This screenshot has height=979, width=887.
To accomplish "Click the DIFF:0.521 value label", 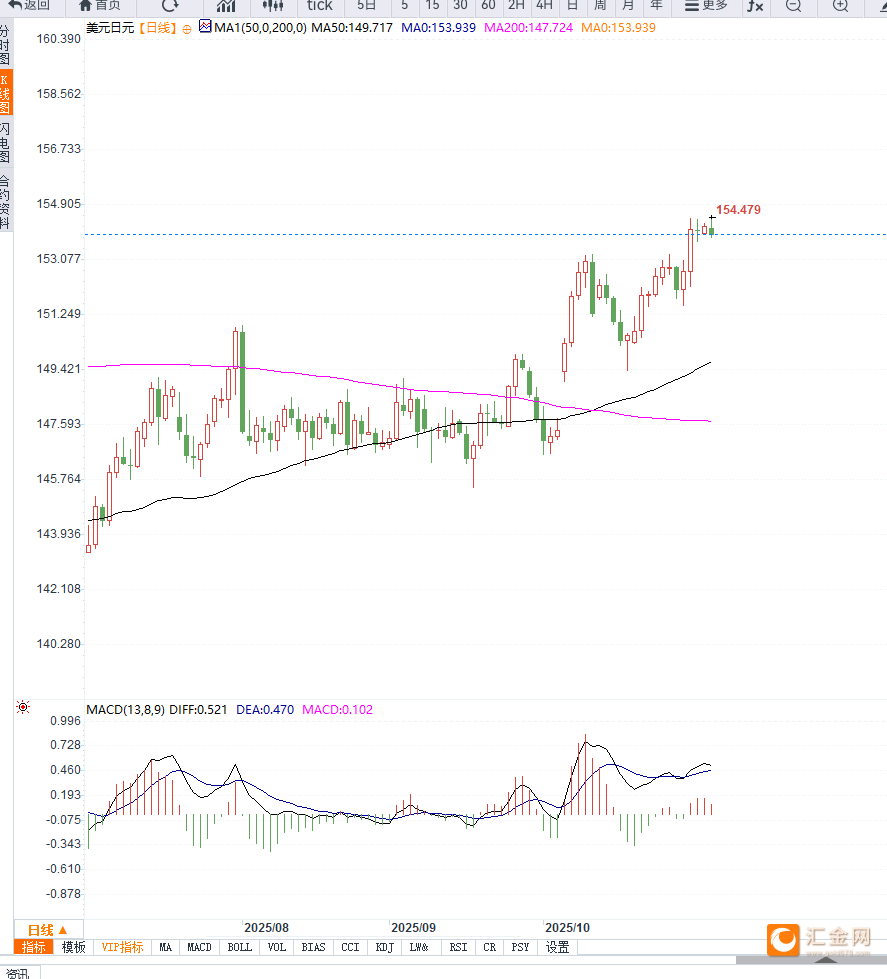I will tap(198, 710).
